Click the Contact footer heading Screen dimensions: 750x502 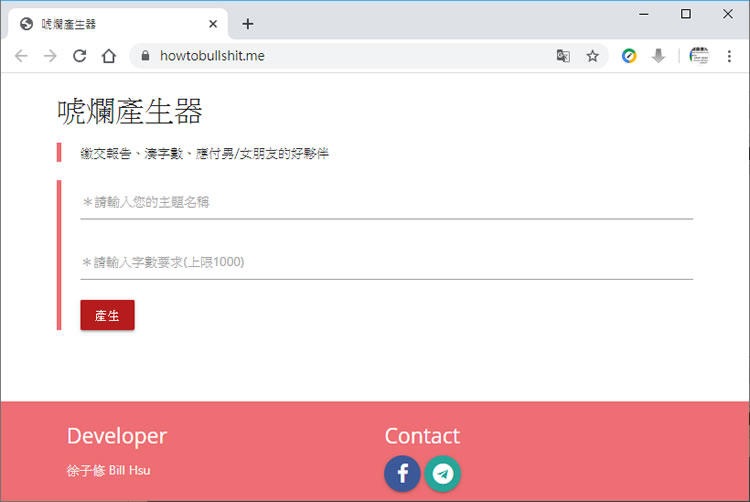point(422,436)
